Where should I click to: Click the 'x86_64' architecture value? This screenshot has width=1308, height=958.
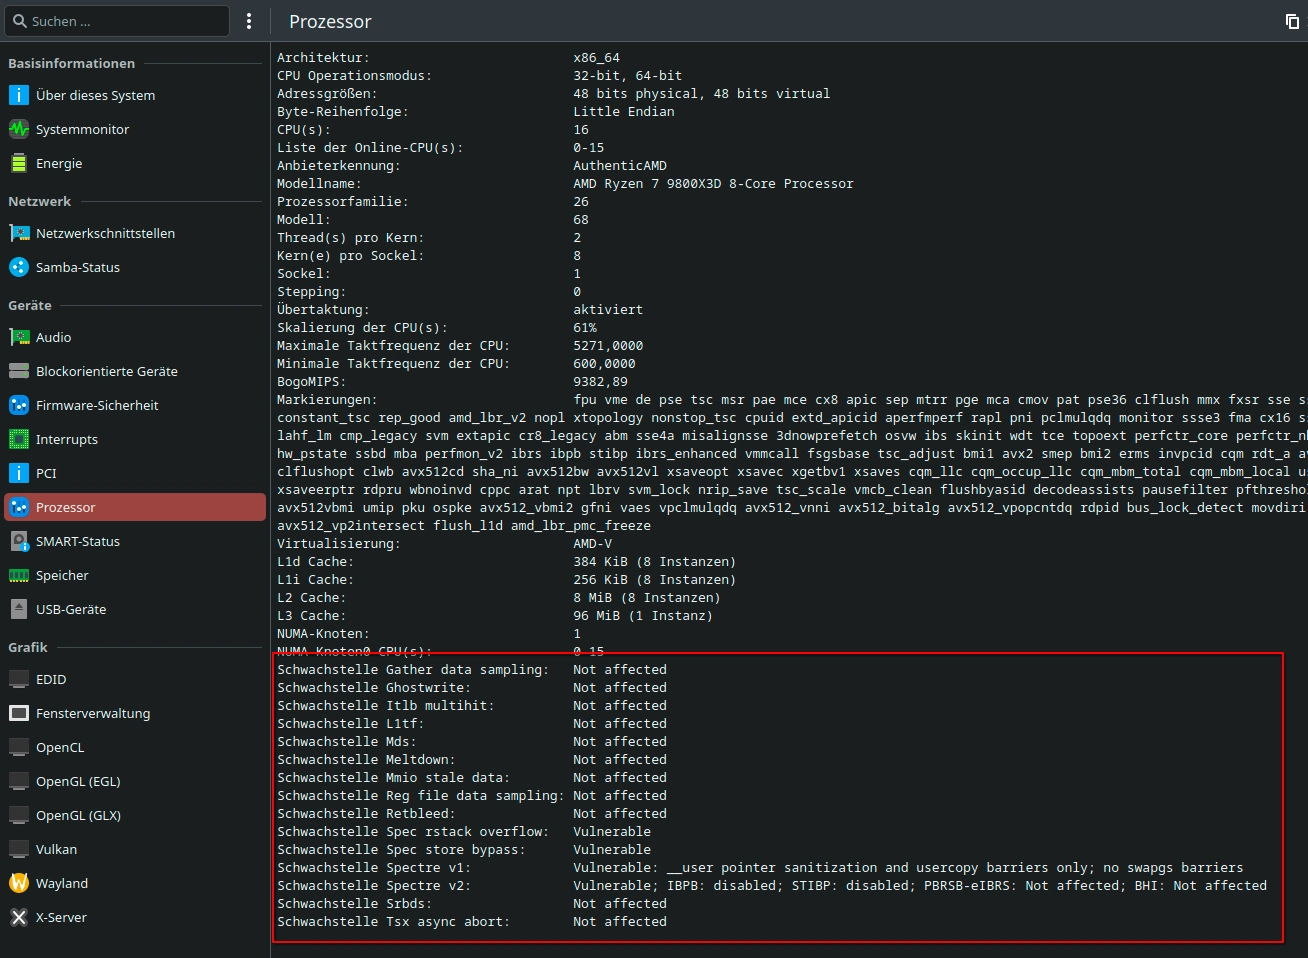596,58
